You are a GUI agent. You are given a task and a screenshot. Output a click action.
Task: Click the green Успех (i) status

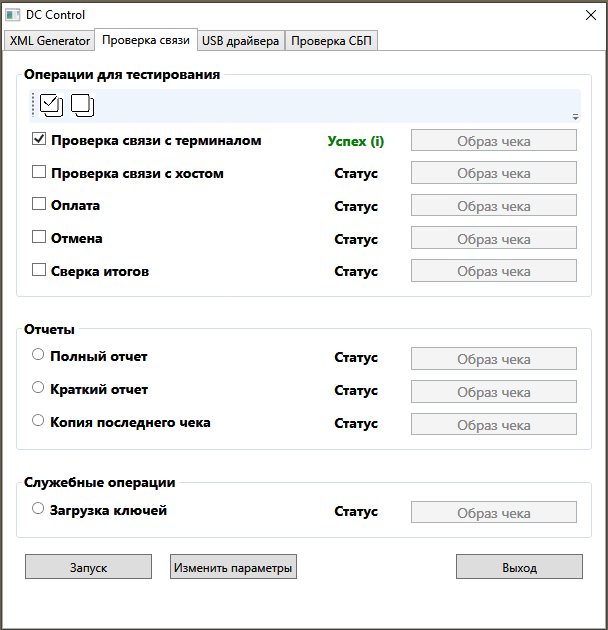(x=355, y=141)
